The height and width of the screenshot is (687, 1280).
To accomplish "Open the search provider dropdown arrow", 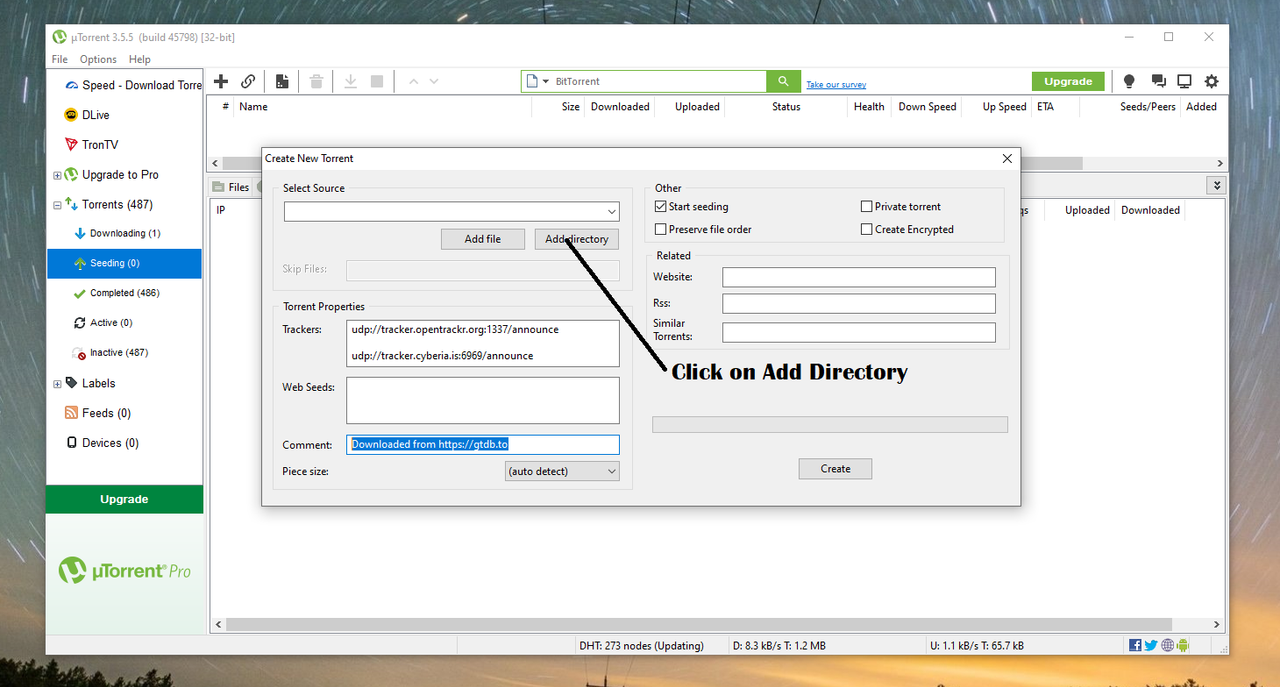I will tap(546, 82).
